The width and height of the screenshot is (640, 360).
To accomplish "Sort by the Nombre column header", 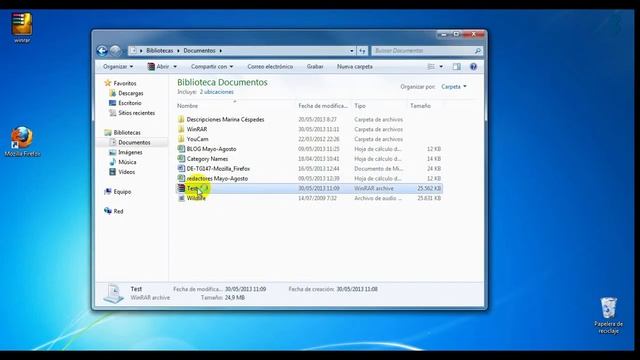I will pyautogui.click(x=187, y=106).
